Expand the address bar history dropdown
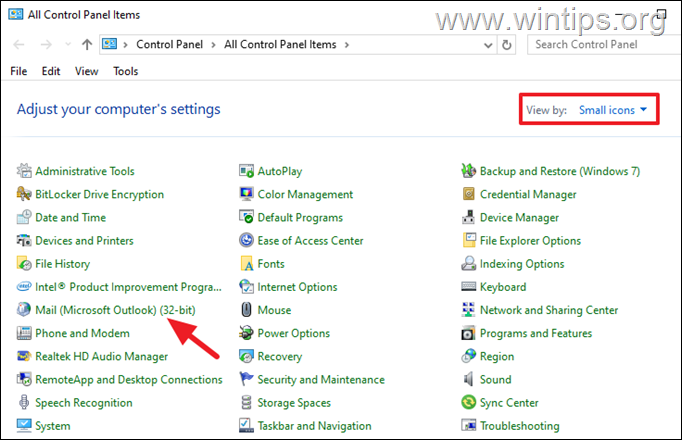This screenshot has height=440, width=682. click(x=488, y=45)
